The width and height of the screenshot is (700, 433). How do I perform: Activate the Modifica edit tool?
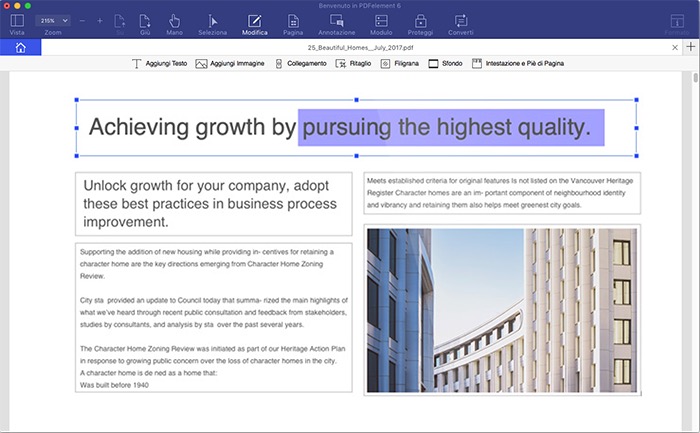pos(254,25)
